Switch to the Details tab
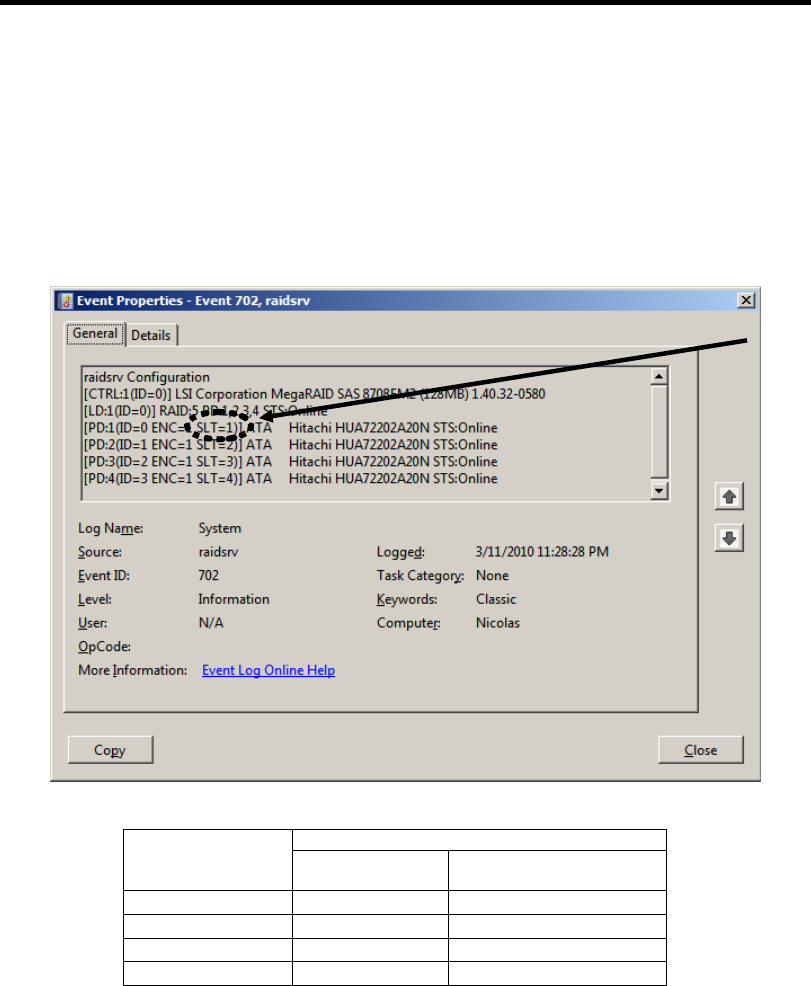 click(151, 335)
